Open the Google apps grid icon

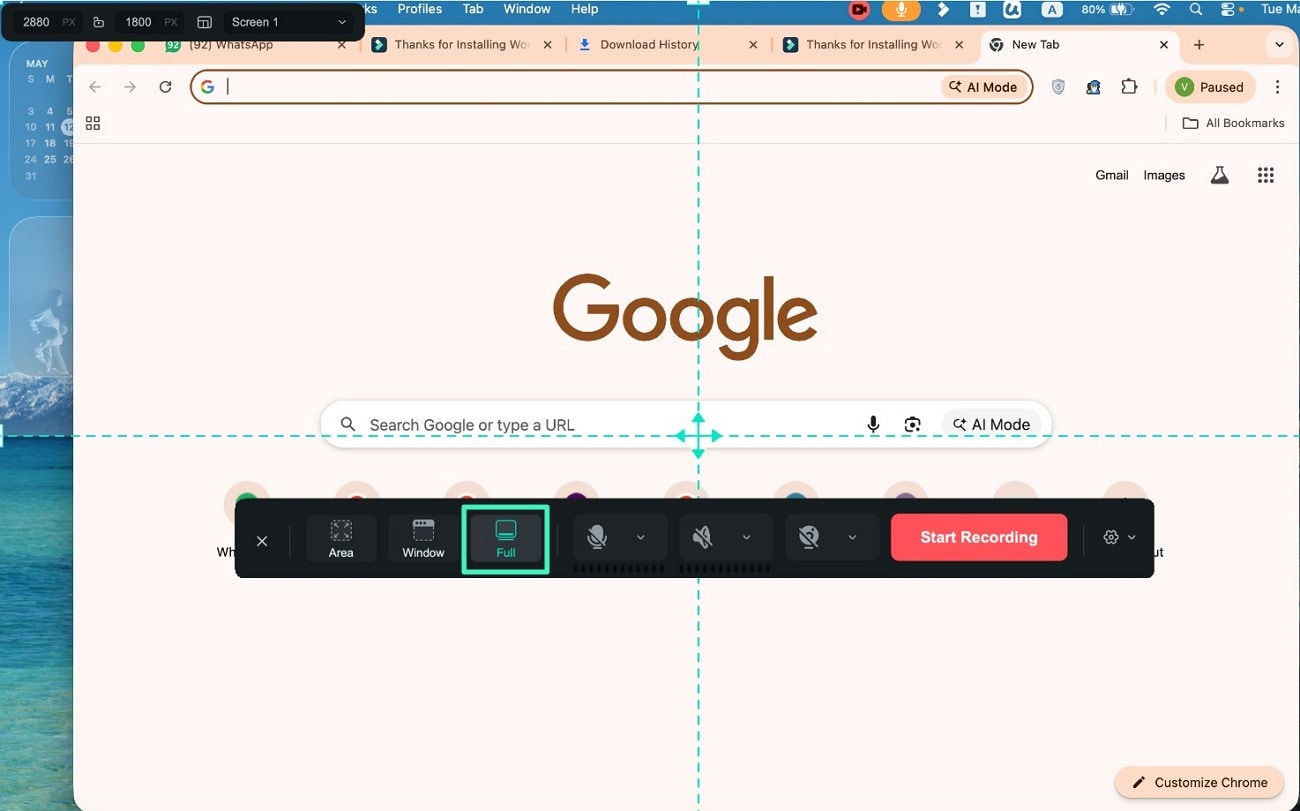[1265, 175]
